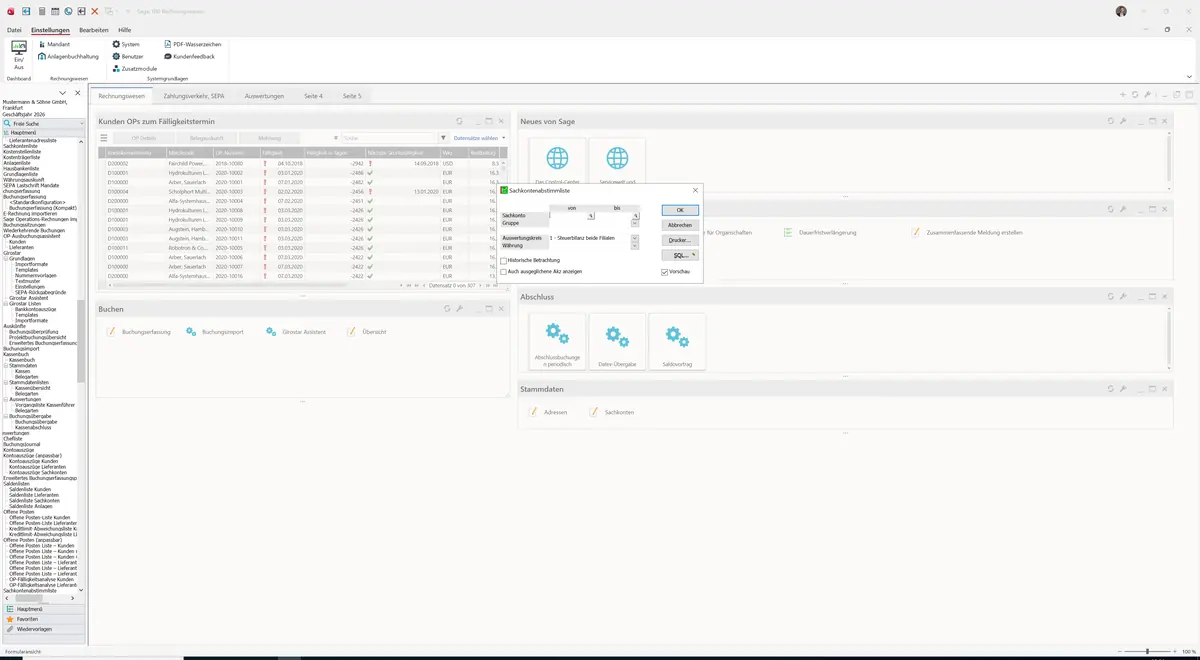
Task: Open the Auswertungskreis dropdown
Action: [x=635, y=238]
